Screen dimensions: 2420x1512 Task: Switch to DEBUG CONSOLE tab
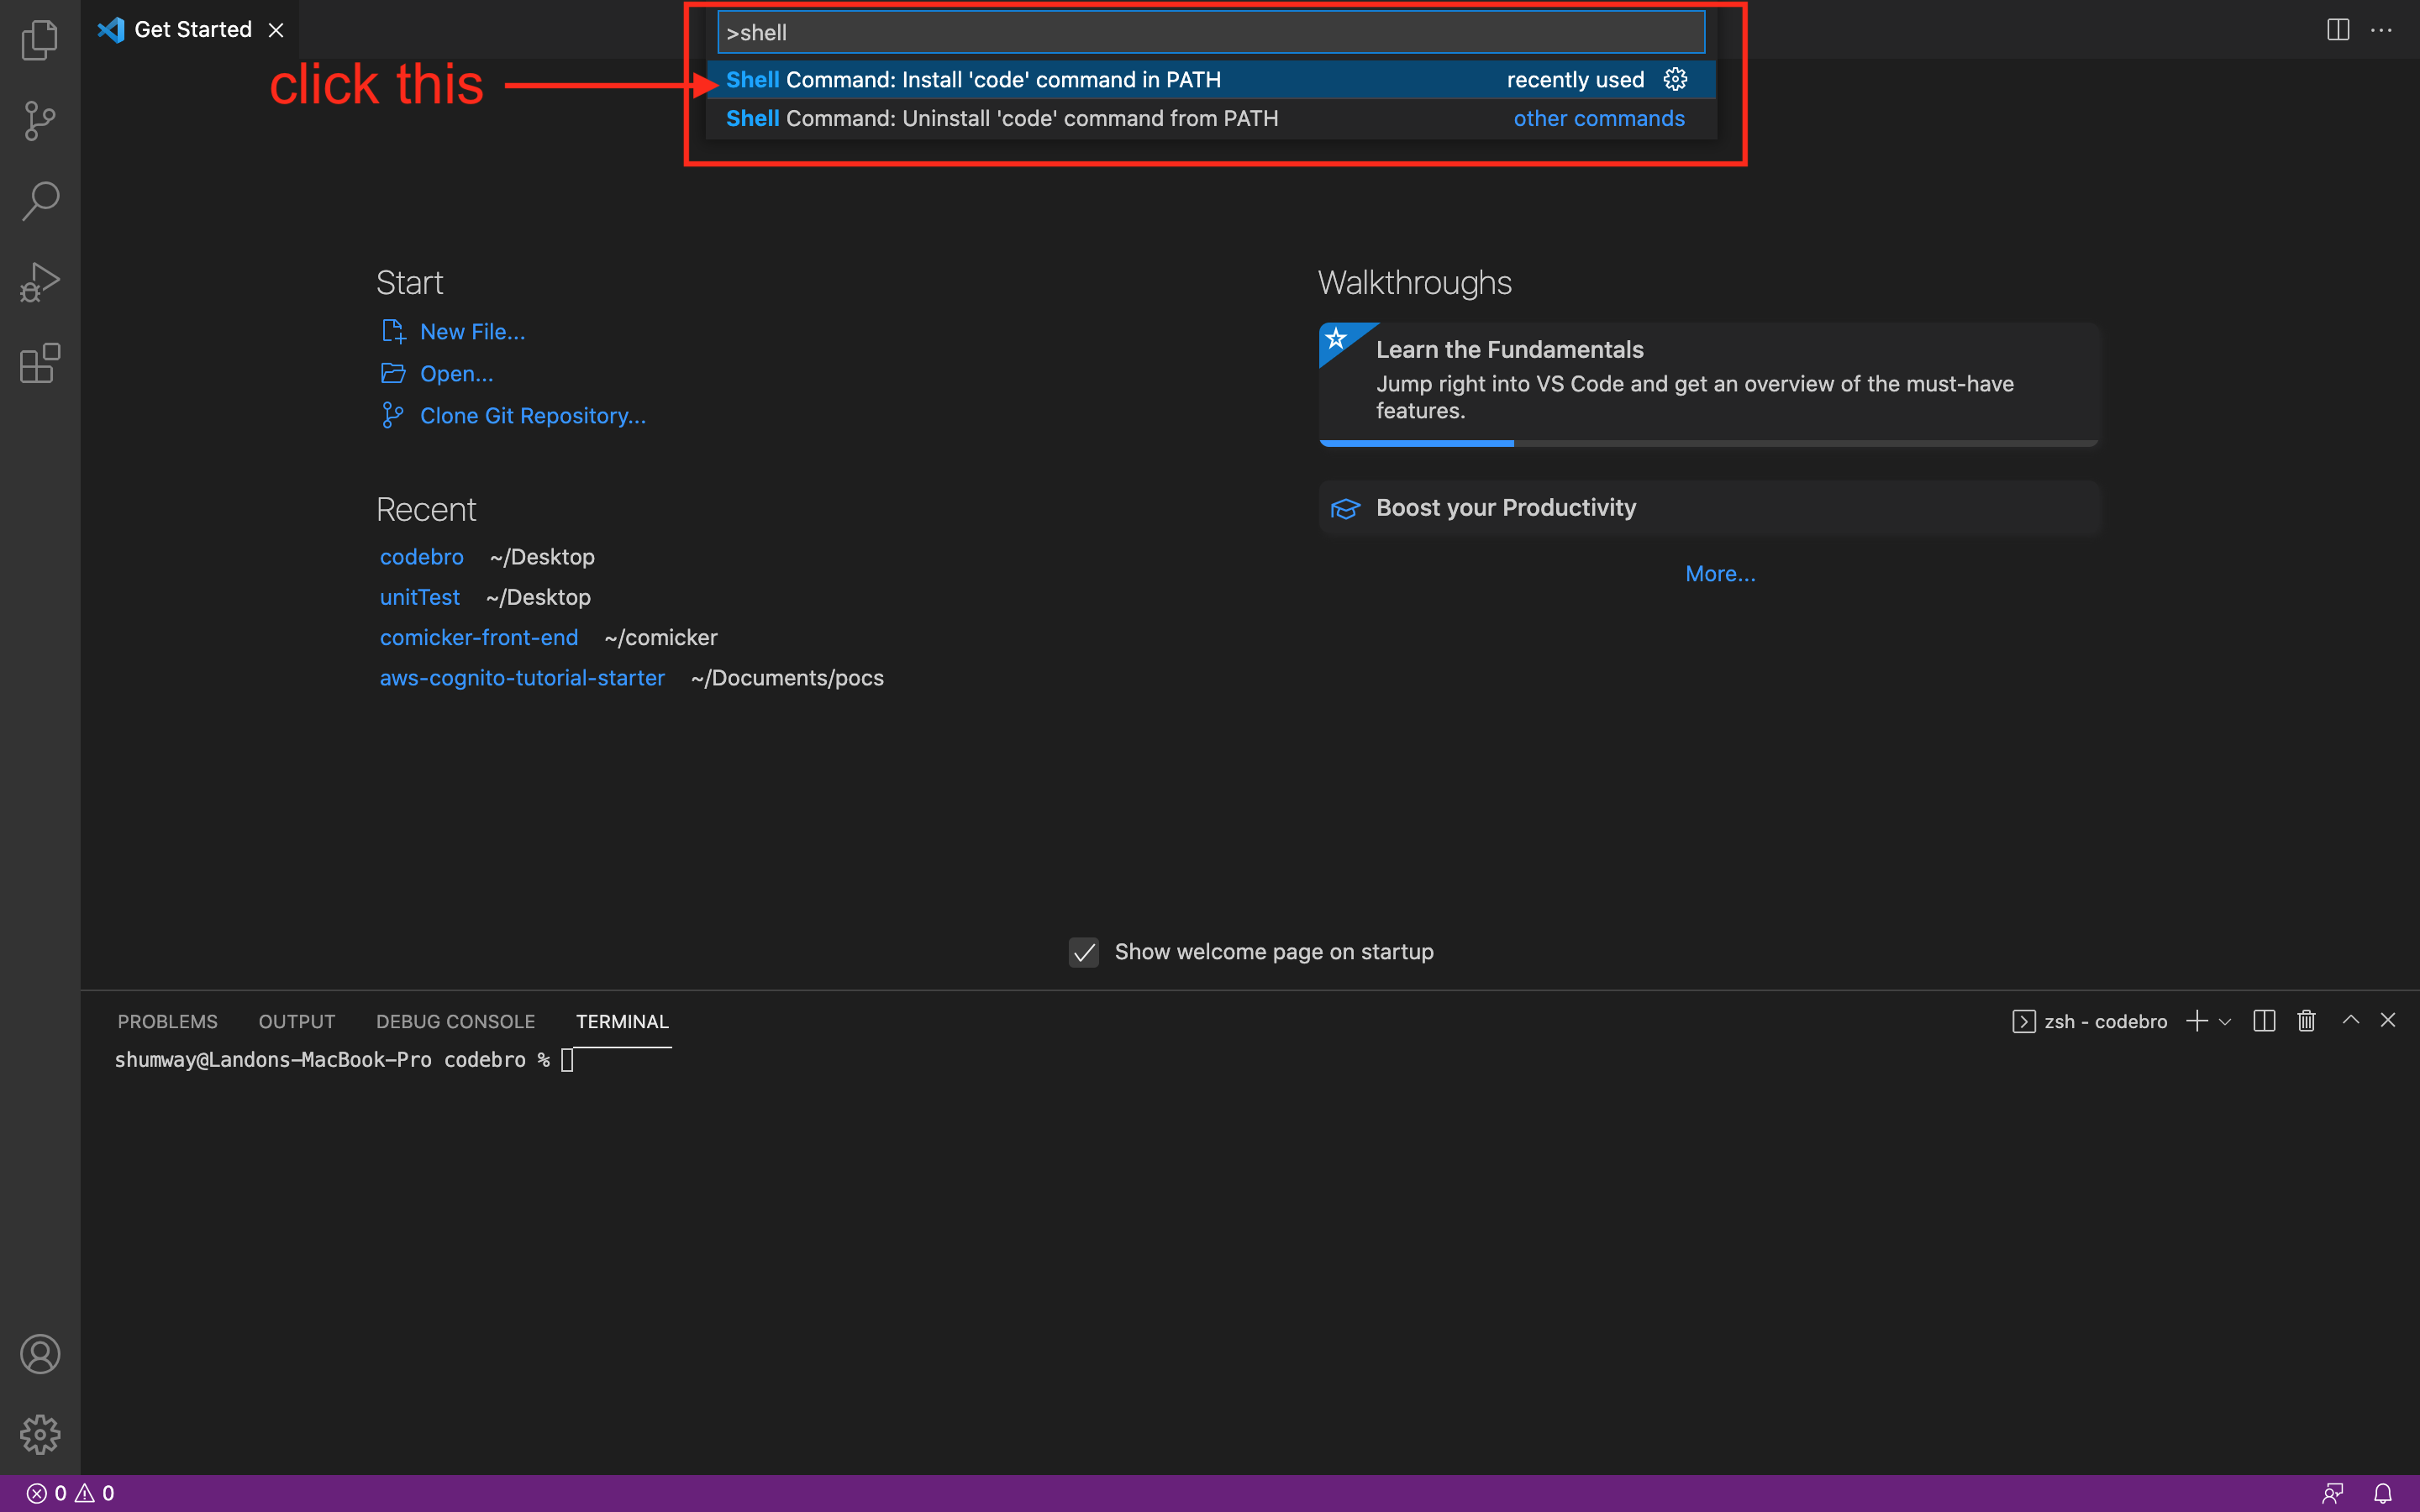pyautogui.click(x=455, y=1022)
